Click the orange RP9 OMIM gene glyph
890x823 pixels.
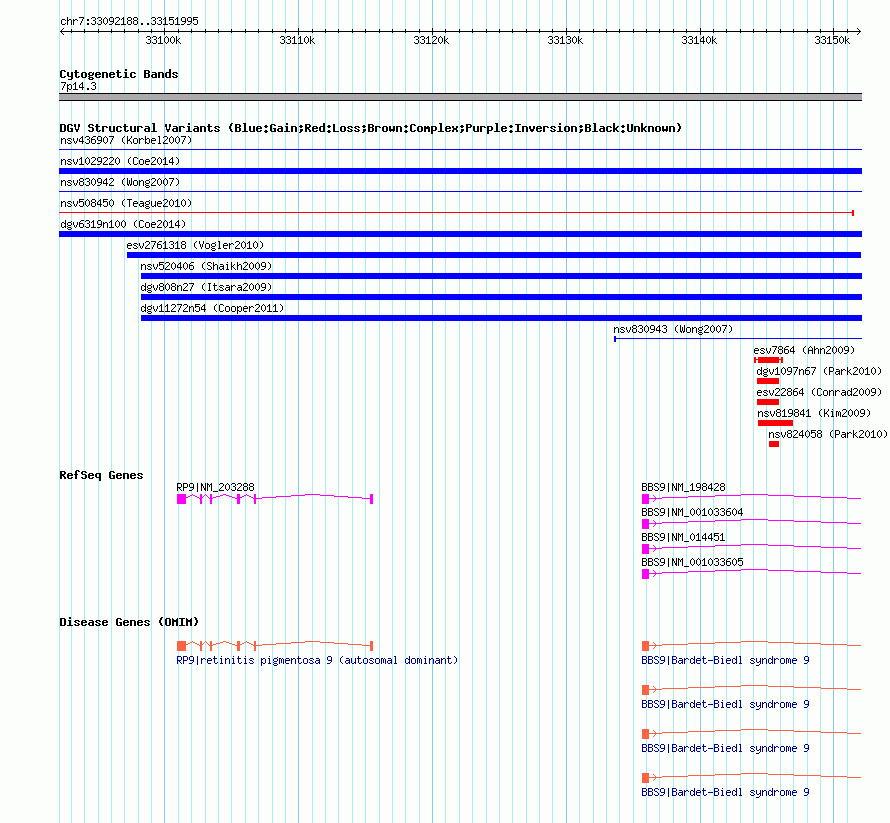click(275, 646)
